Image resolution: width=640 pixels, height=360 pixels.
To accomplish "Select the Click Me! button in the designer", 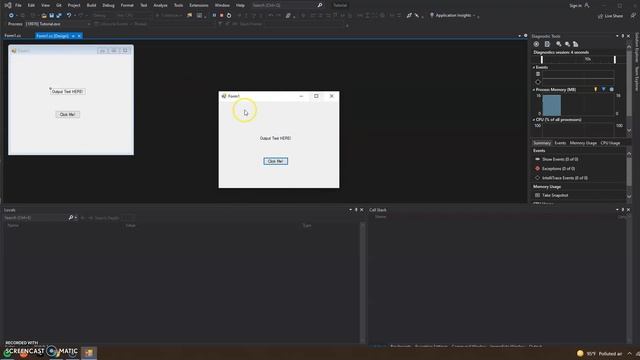I will click(67, 115).
